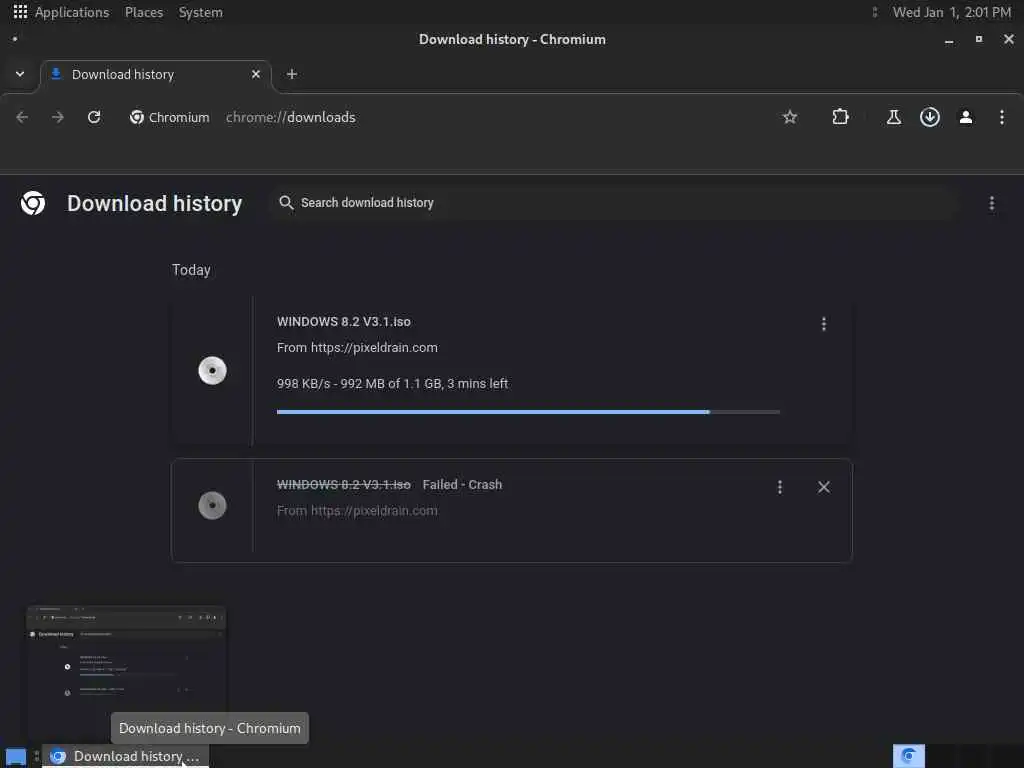
Task: Click the Download history taskbar button
Action: coord(125,756)
